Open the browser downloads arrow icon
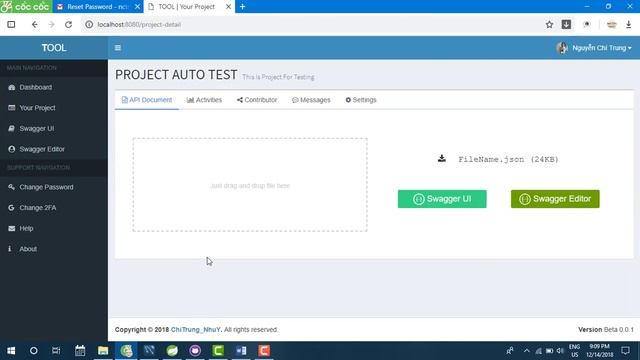Screen dimensions: 640x360 [629, 24]
